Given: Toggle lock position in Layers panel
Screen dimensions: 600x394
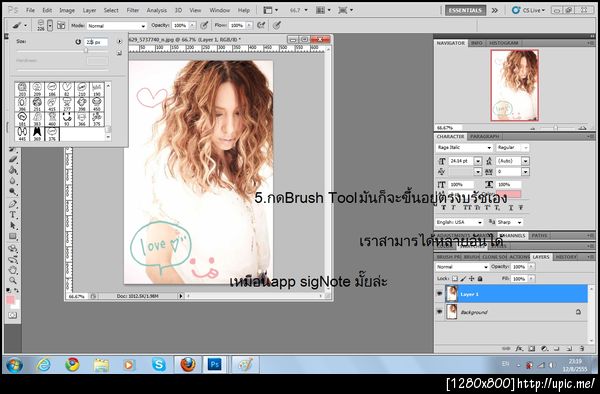Looking at the screenshot, I should click(x=471, y=279).
